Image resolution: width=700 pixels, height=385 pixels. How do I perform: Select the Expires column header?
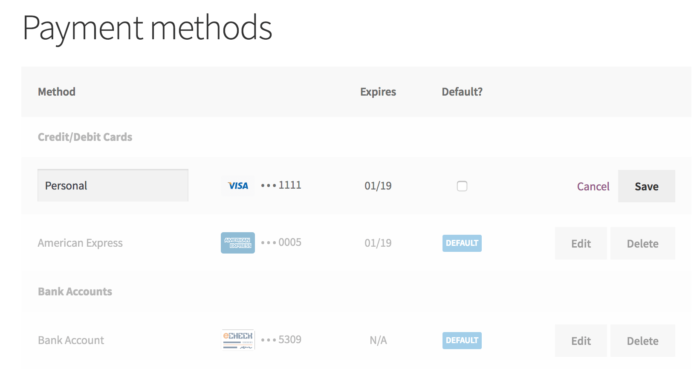(x=378, y=92)
